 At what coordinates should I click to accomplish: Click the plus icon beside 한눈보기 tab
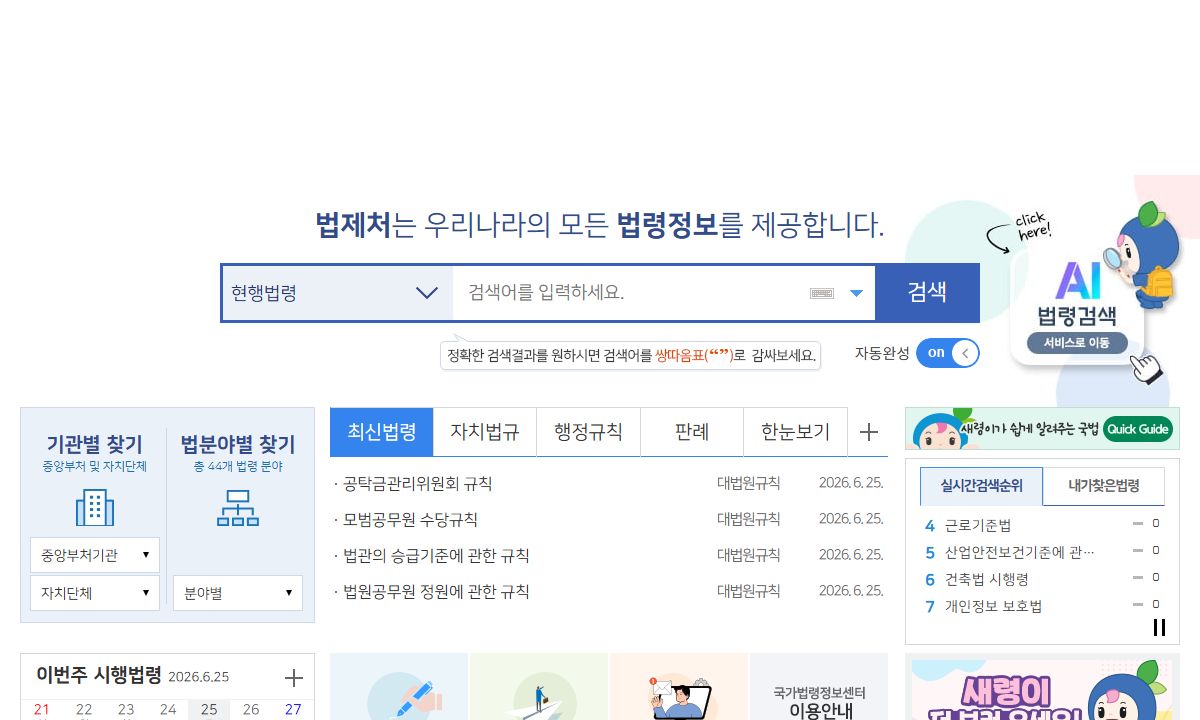[869, 432]
